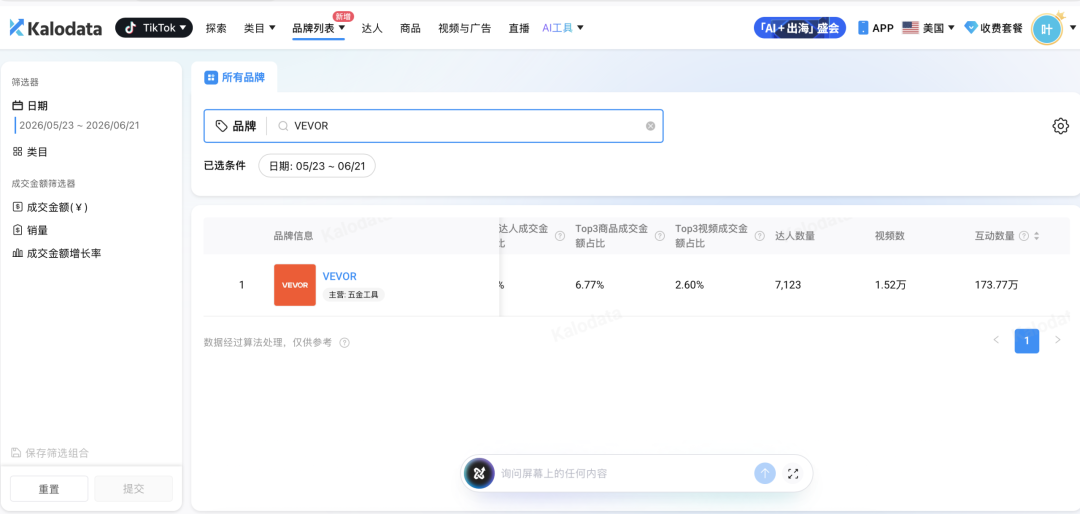This screenshot has height=514, width=1080.
Task: Open the 美国 country selector
Action: point(928,28)
